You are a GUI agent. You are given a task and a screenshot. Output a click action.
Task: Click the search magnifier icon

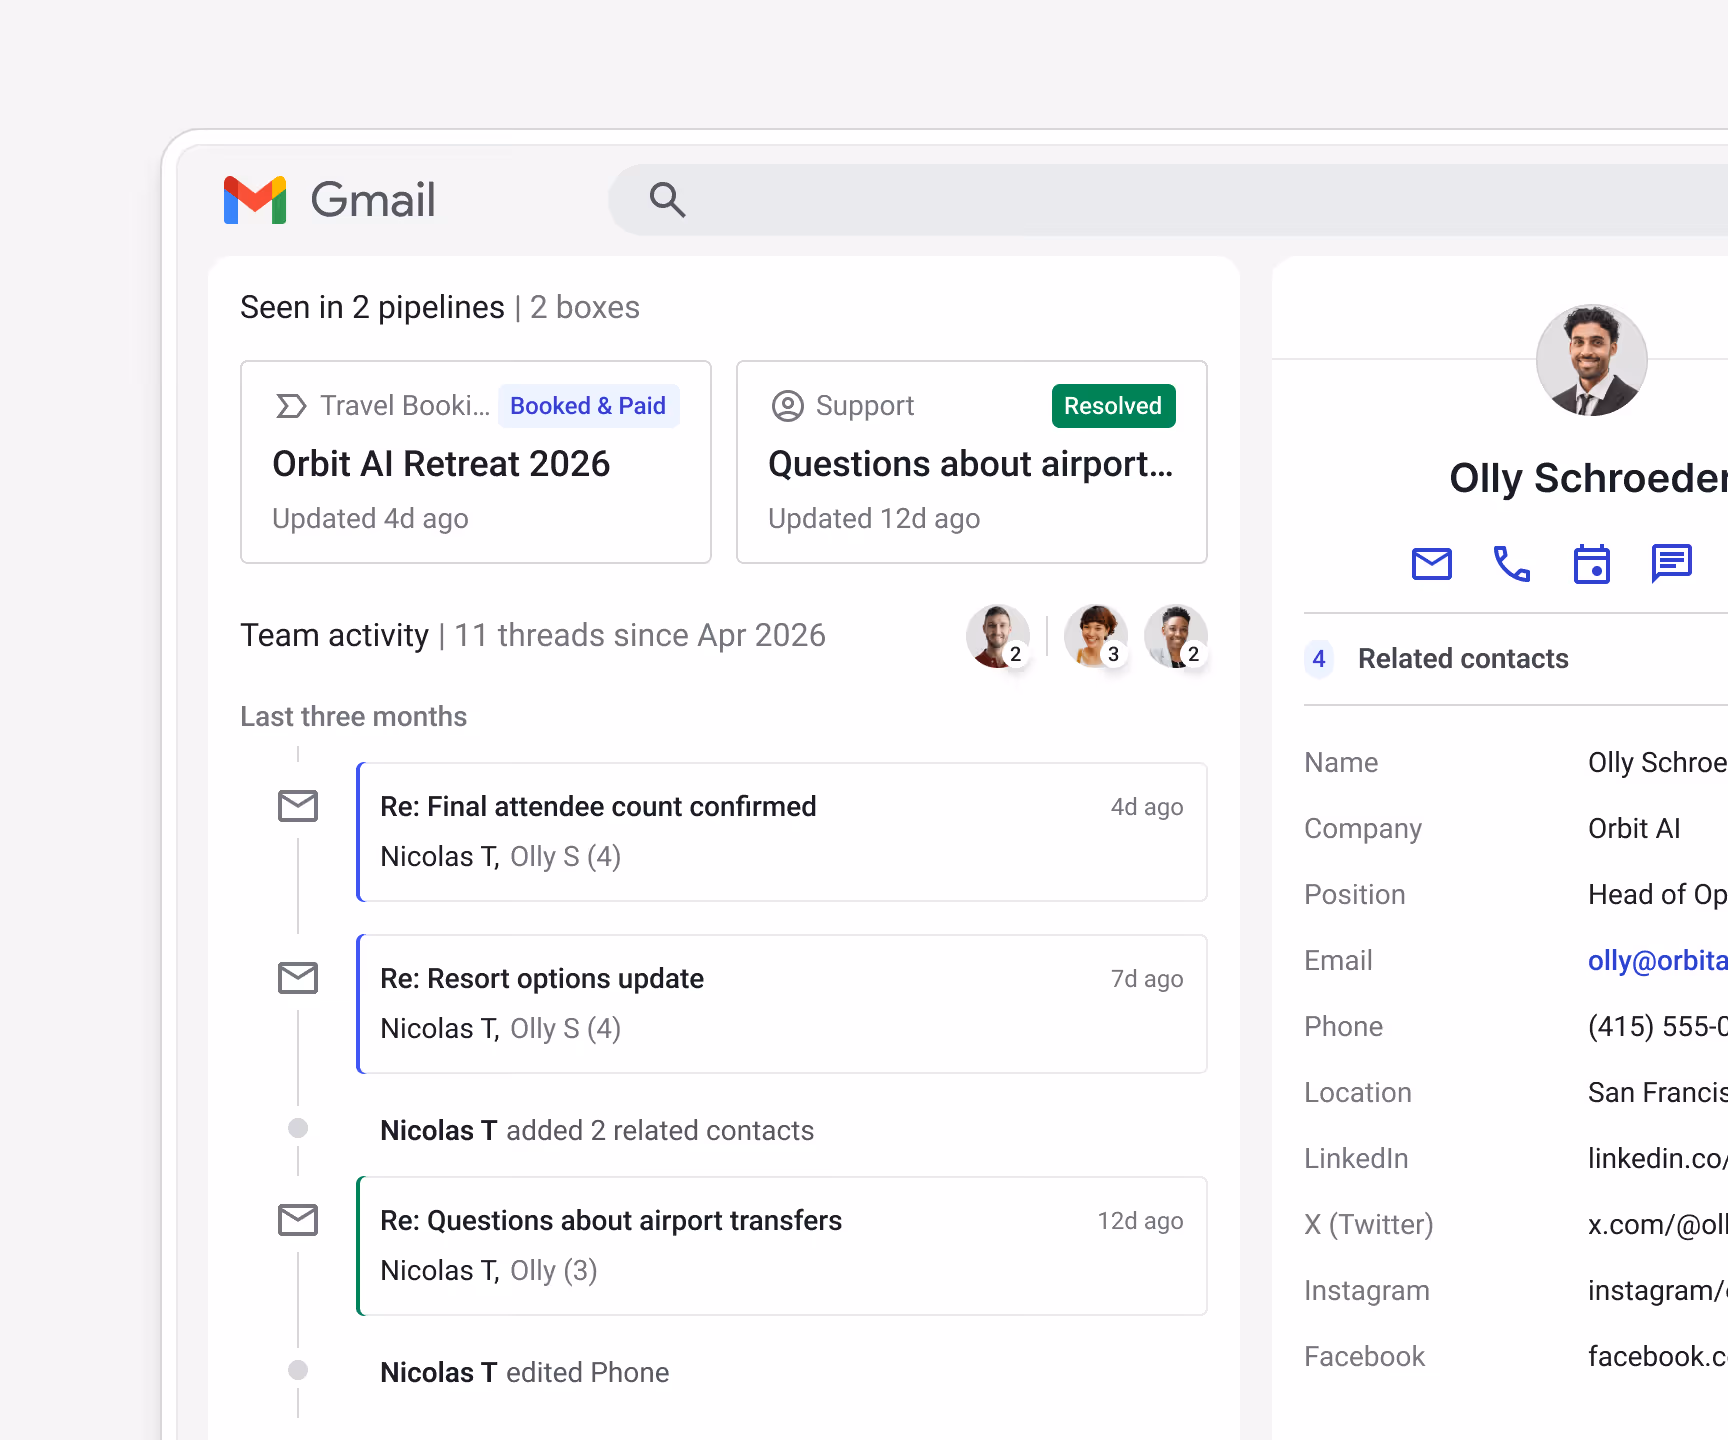(667, 200)
